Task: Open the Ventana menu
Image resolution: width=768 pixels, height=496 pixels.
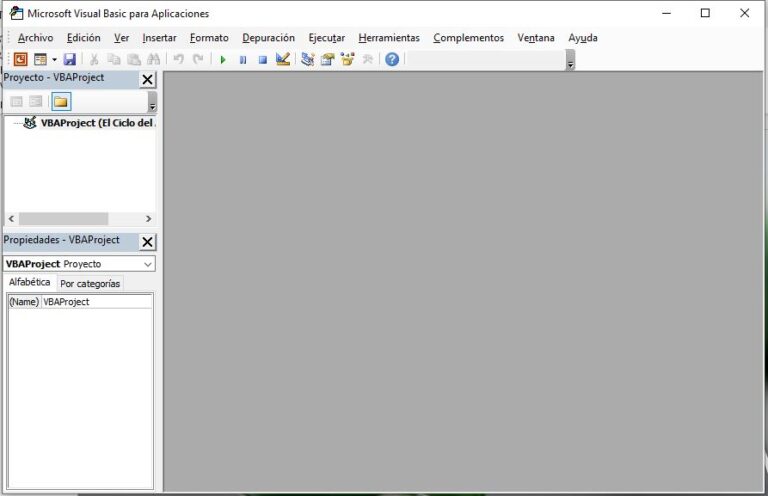Action: [x=536, y=38]
